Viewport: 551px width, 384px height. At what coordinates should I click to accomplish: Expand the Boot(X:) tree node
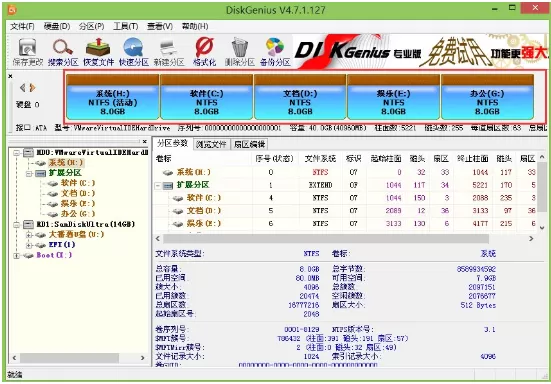click(17, 255)
